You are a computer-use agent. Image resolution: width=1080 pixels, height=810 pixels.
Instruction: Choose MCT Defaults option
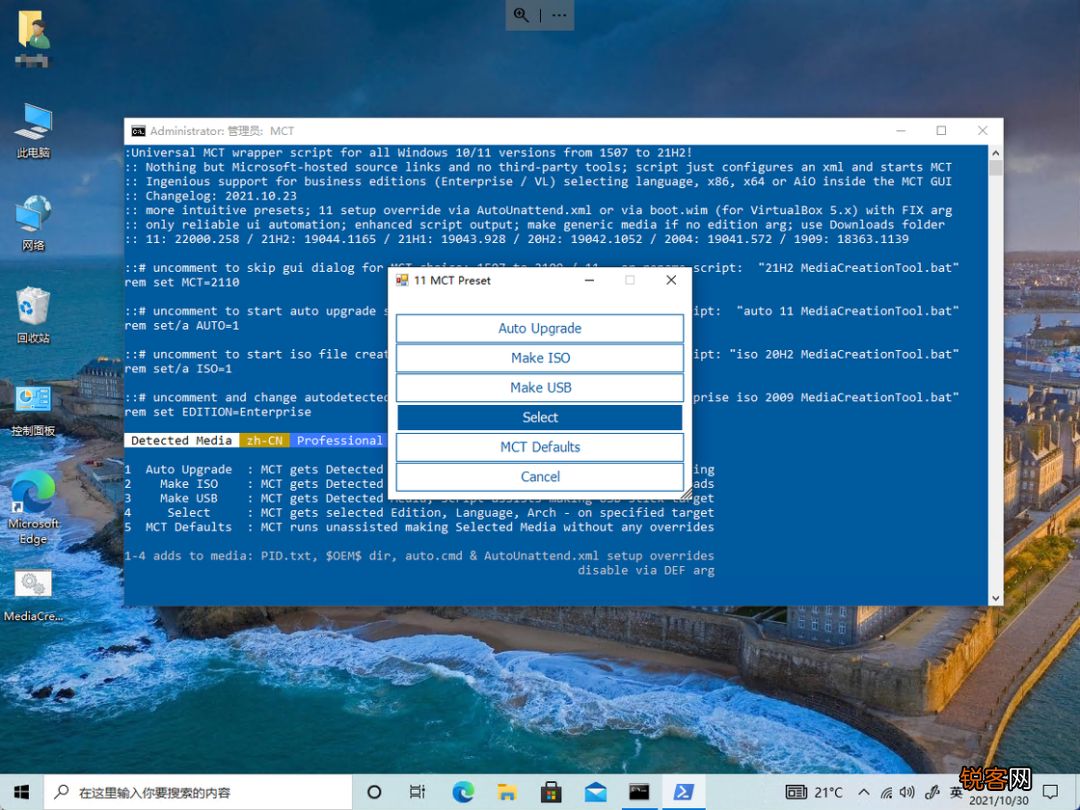point(539,447)
